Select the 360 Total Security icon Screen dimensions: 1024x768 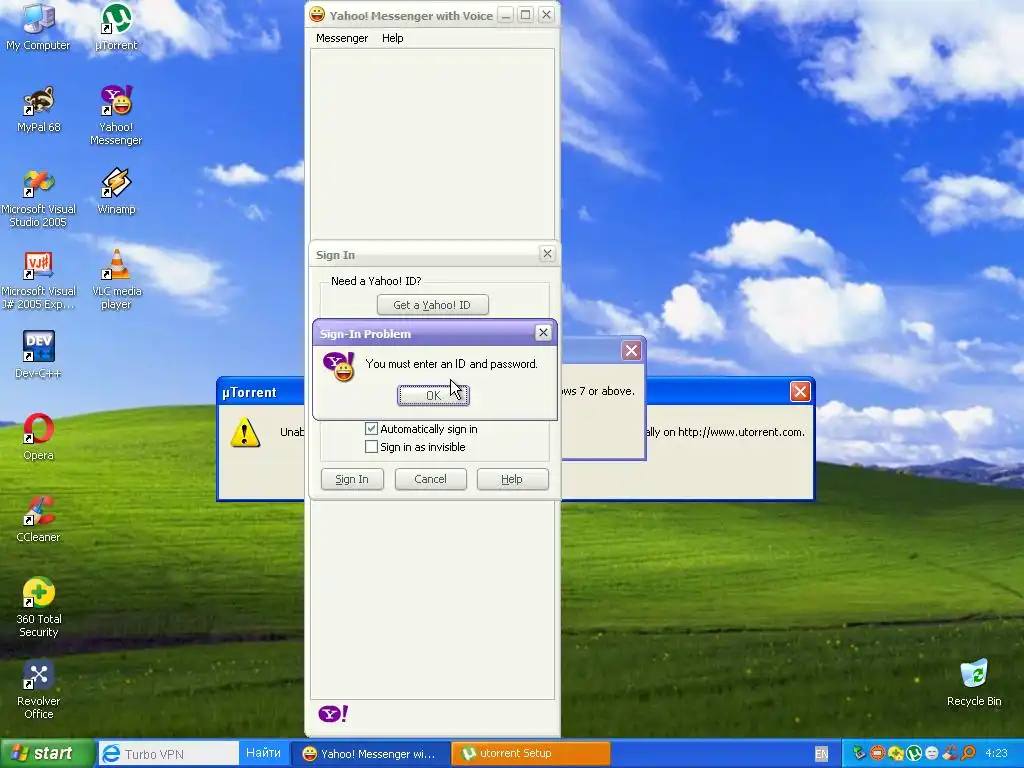(39, 607)
